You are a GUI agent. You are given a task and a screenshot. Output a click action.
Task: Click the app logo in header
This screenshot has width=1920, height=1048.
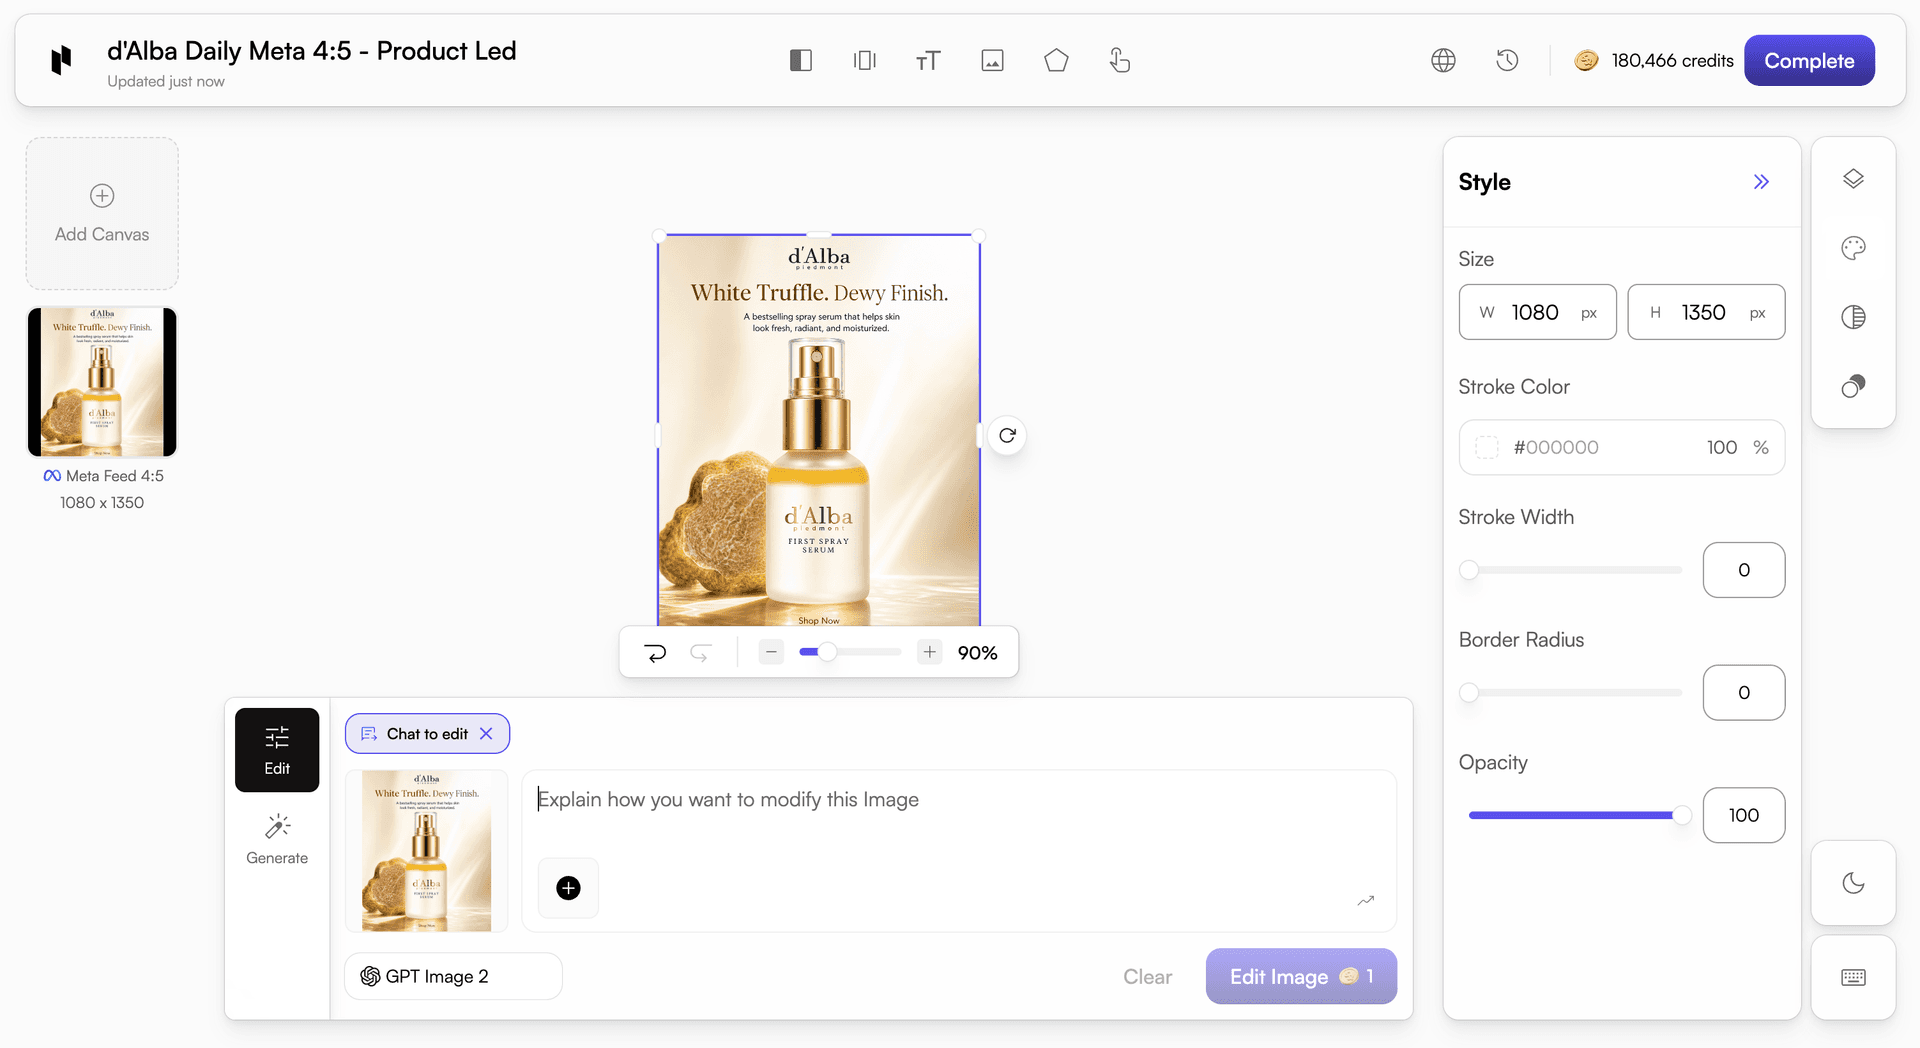(61, 60)
